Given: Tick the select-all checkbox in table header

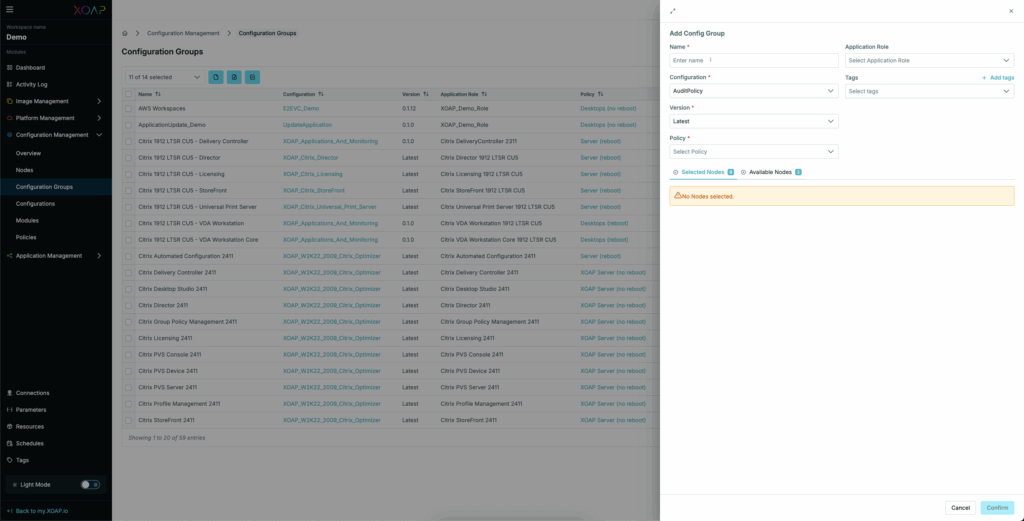Looking at the screenshot, I should point(128,94).
